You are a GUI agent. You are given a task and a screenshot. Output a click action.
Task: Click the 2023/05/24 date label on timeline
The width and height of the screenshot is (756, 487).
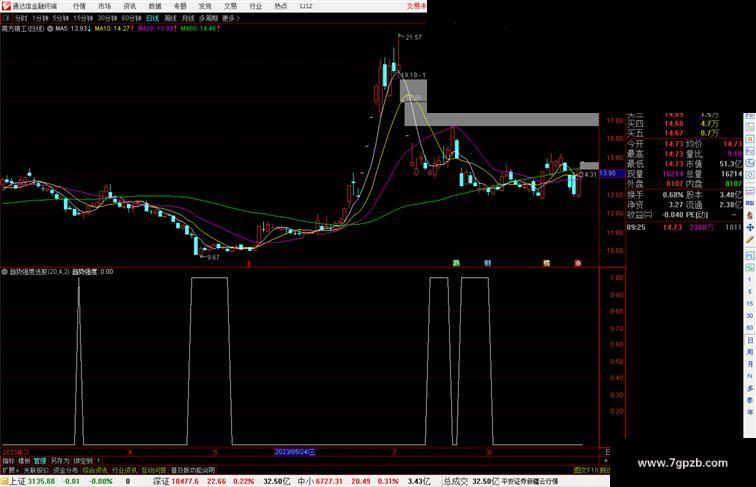pos(295,452)
